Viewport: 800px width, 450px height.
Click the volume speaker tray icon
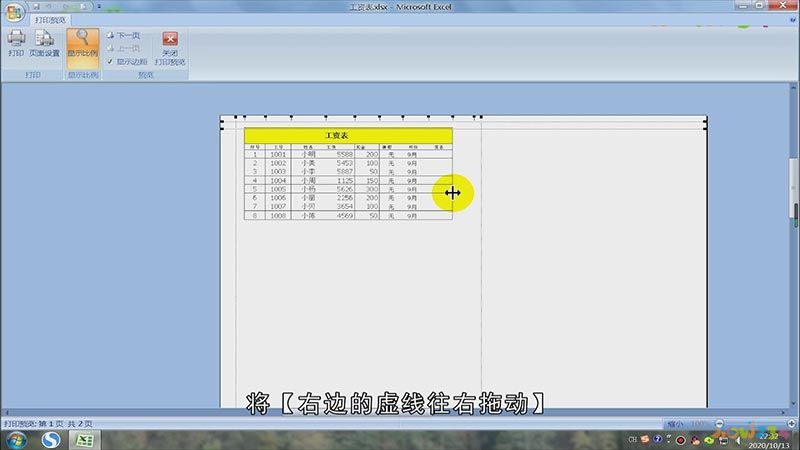coord(738,440)
